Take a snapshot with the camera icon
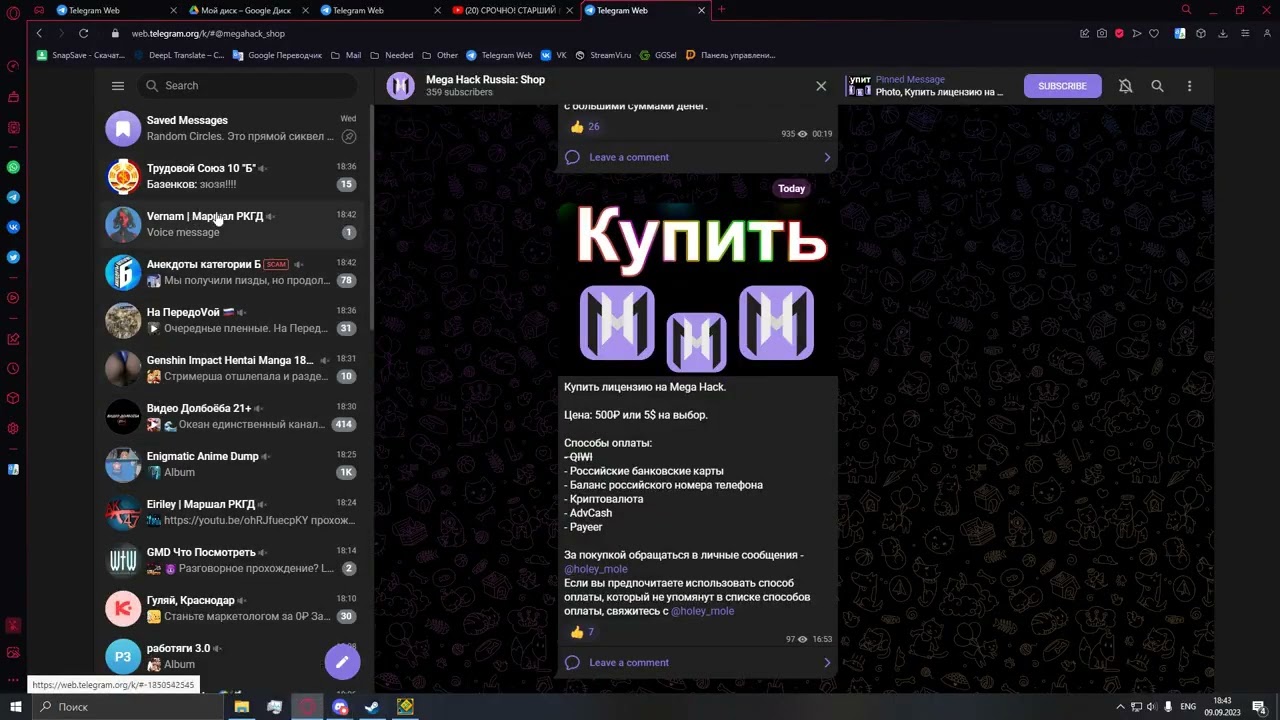1280x720 pixels. click(x=1101, y=33)
